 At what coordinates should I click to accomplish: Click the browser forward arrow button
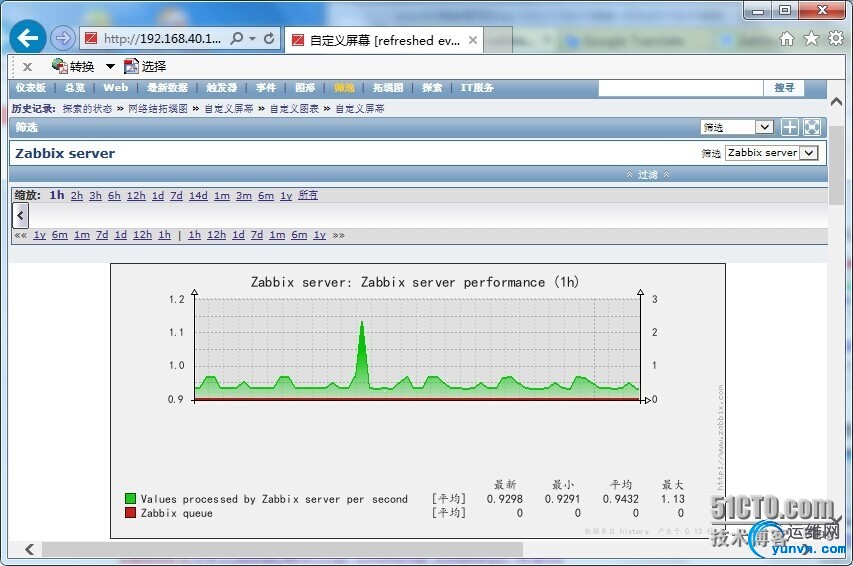point(63,38)
